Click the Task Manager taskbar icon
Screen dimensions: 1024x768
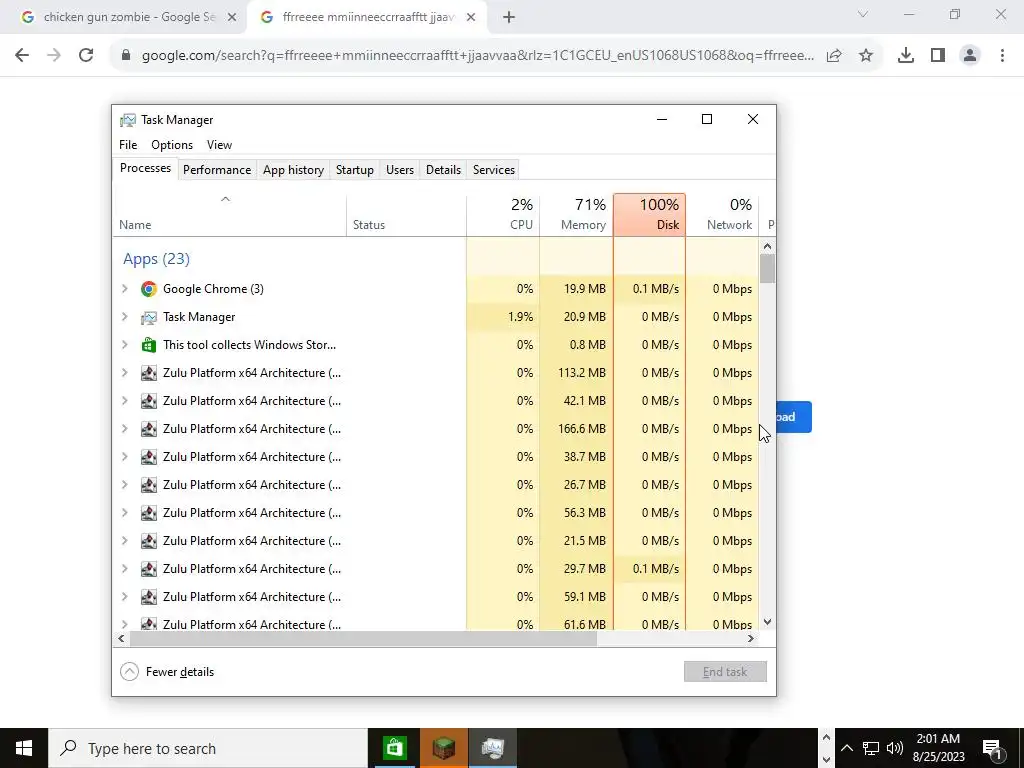pos(493,748)
